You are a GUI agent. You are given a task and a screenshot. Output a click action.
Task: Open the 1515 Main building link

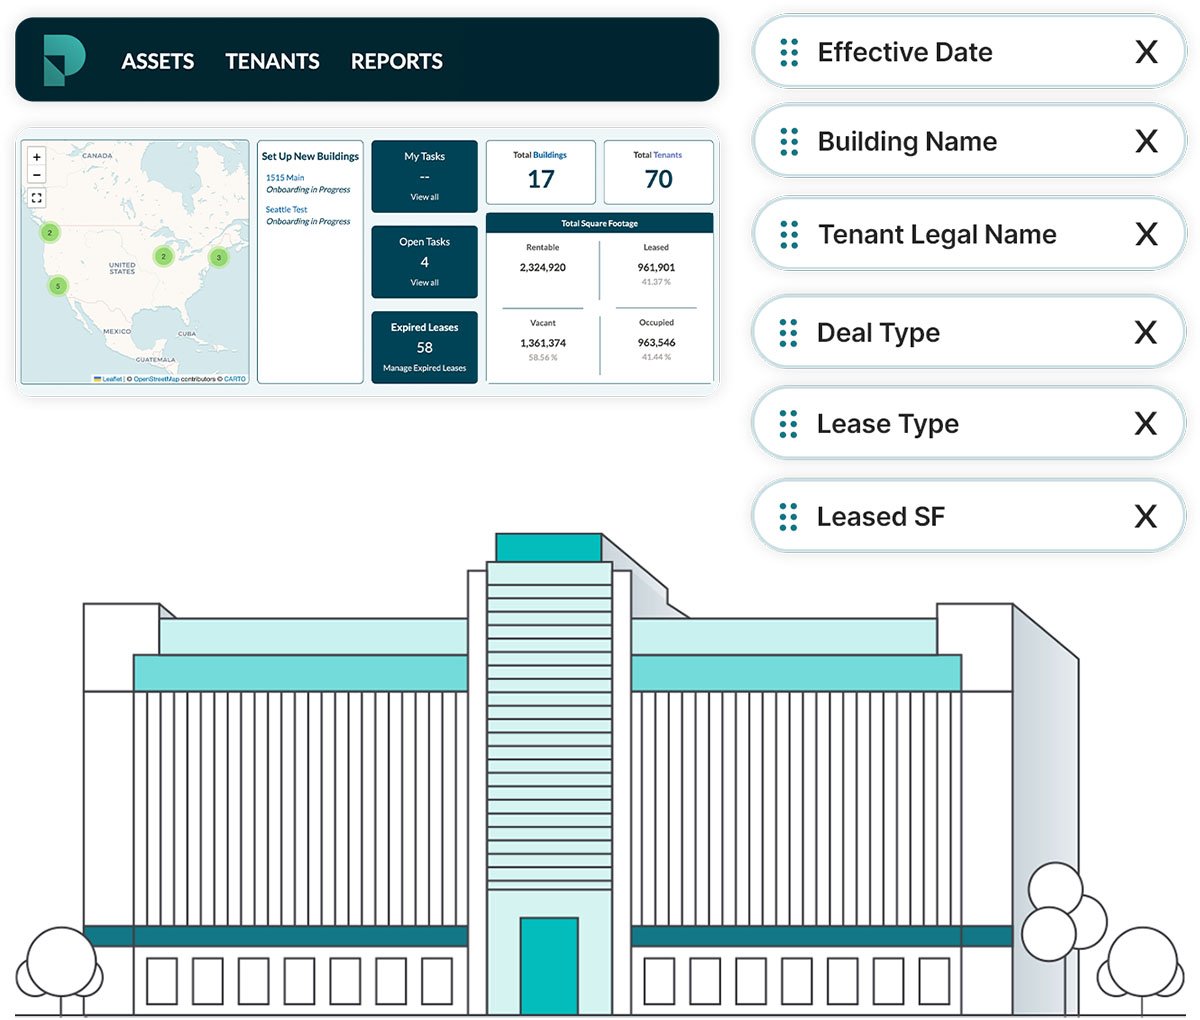click(285, 178)
